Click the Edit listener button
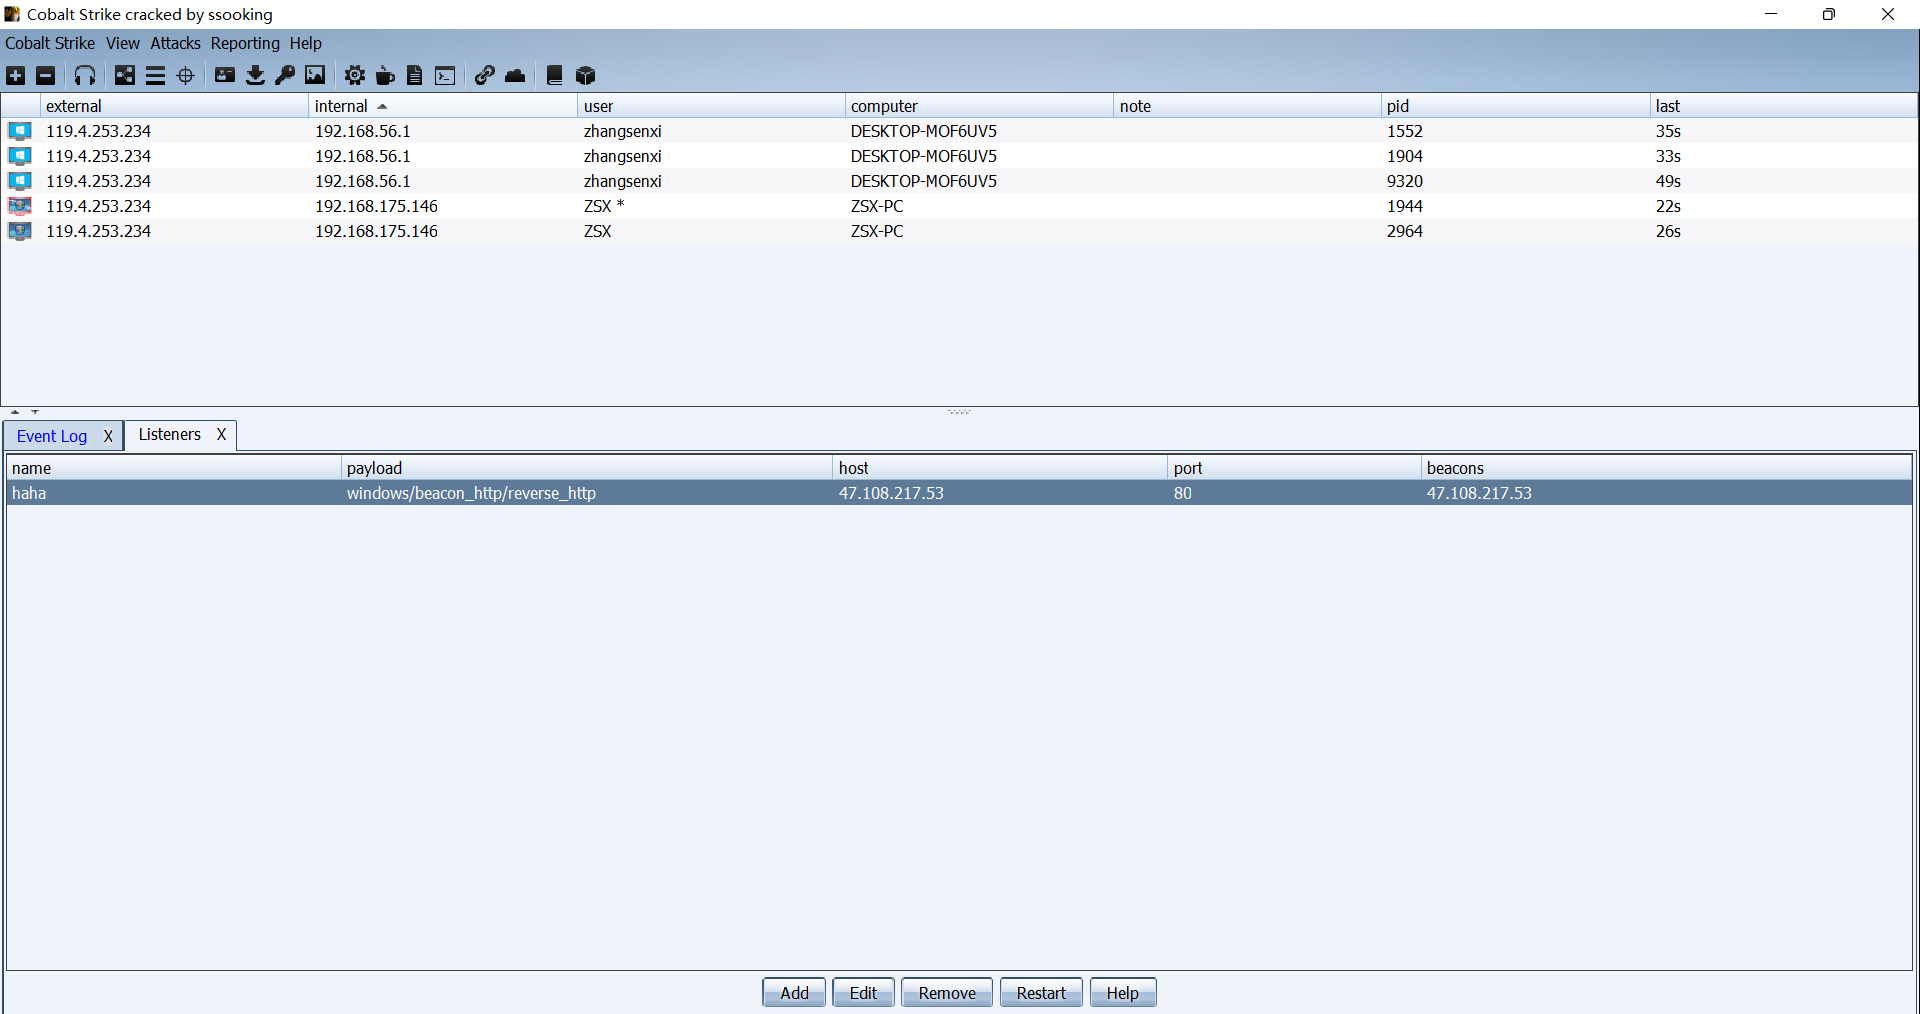The width and height of the screenshot is (1920, 1014). 863,993
